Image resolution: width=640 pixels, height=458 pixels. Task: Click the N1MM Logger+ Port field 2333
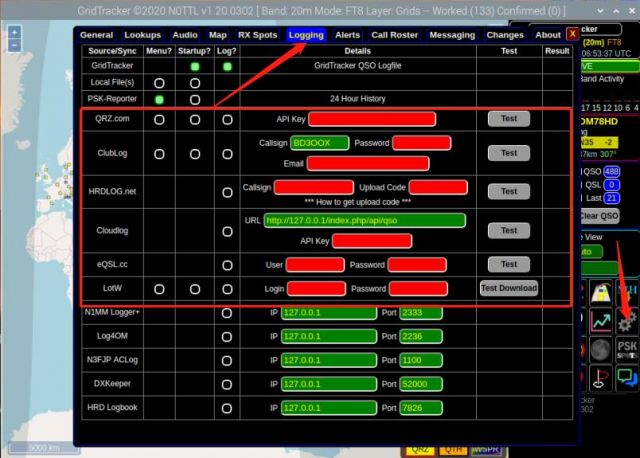(421, 313)
